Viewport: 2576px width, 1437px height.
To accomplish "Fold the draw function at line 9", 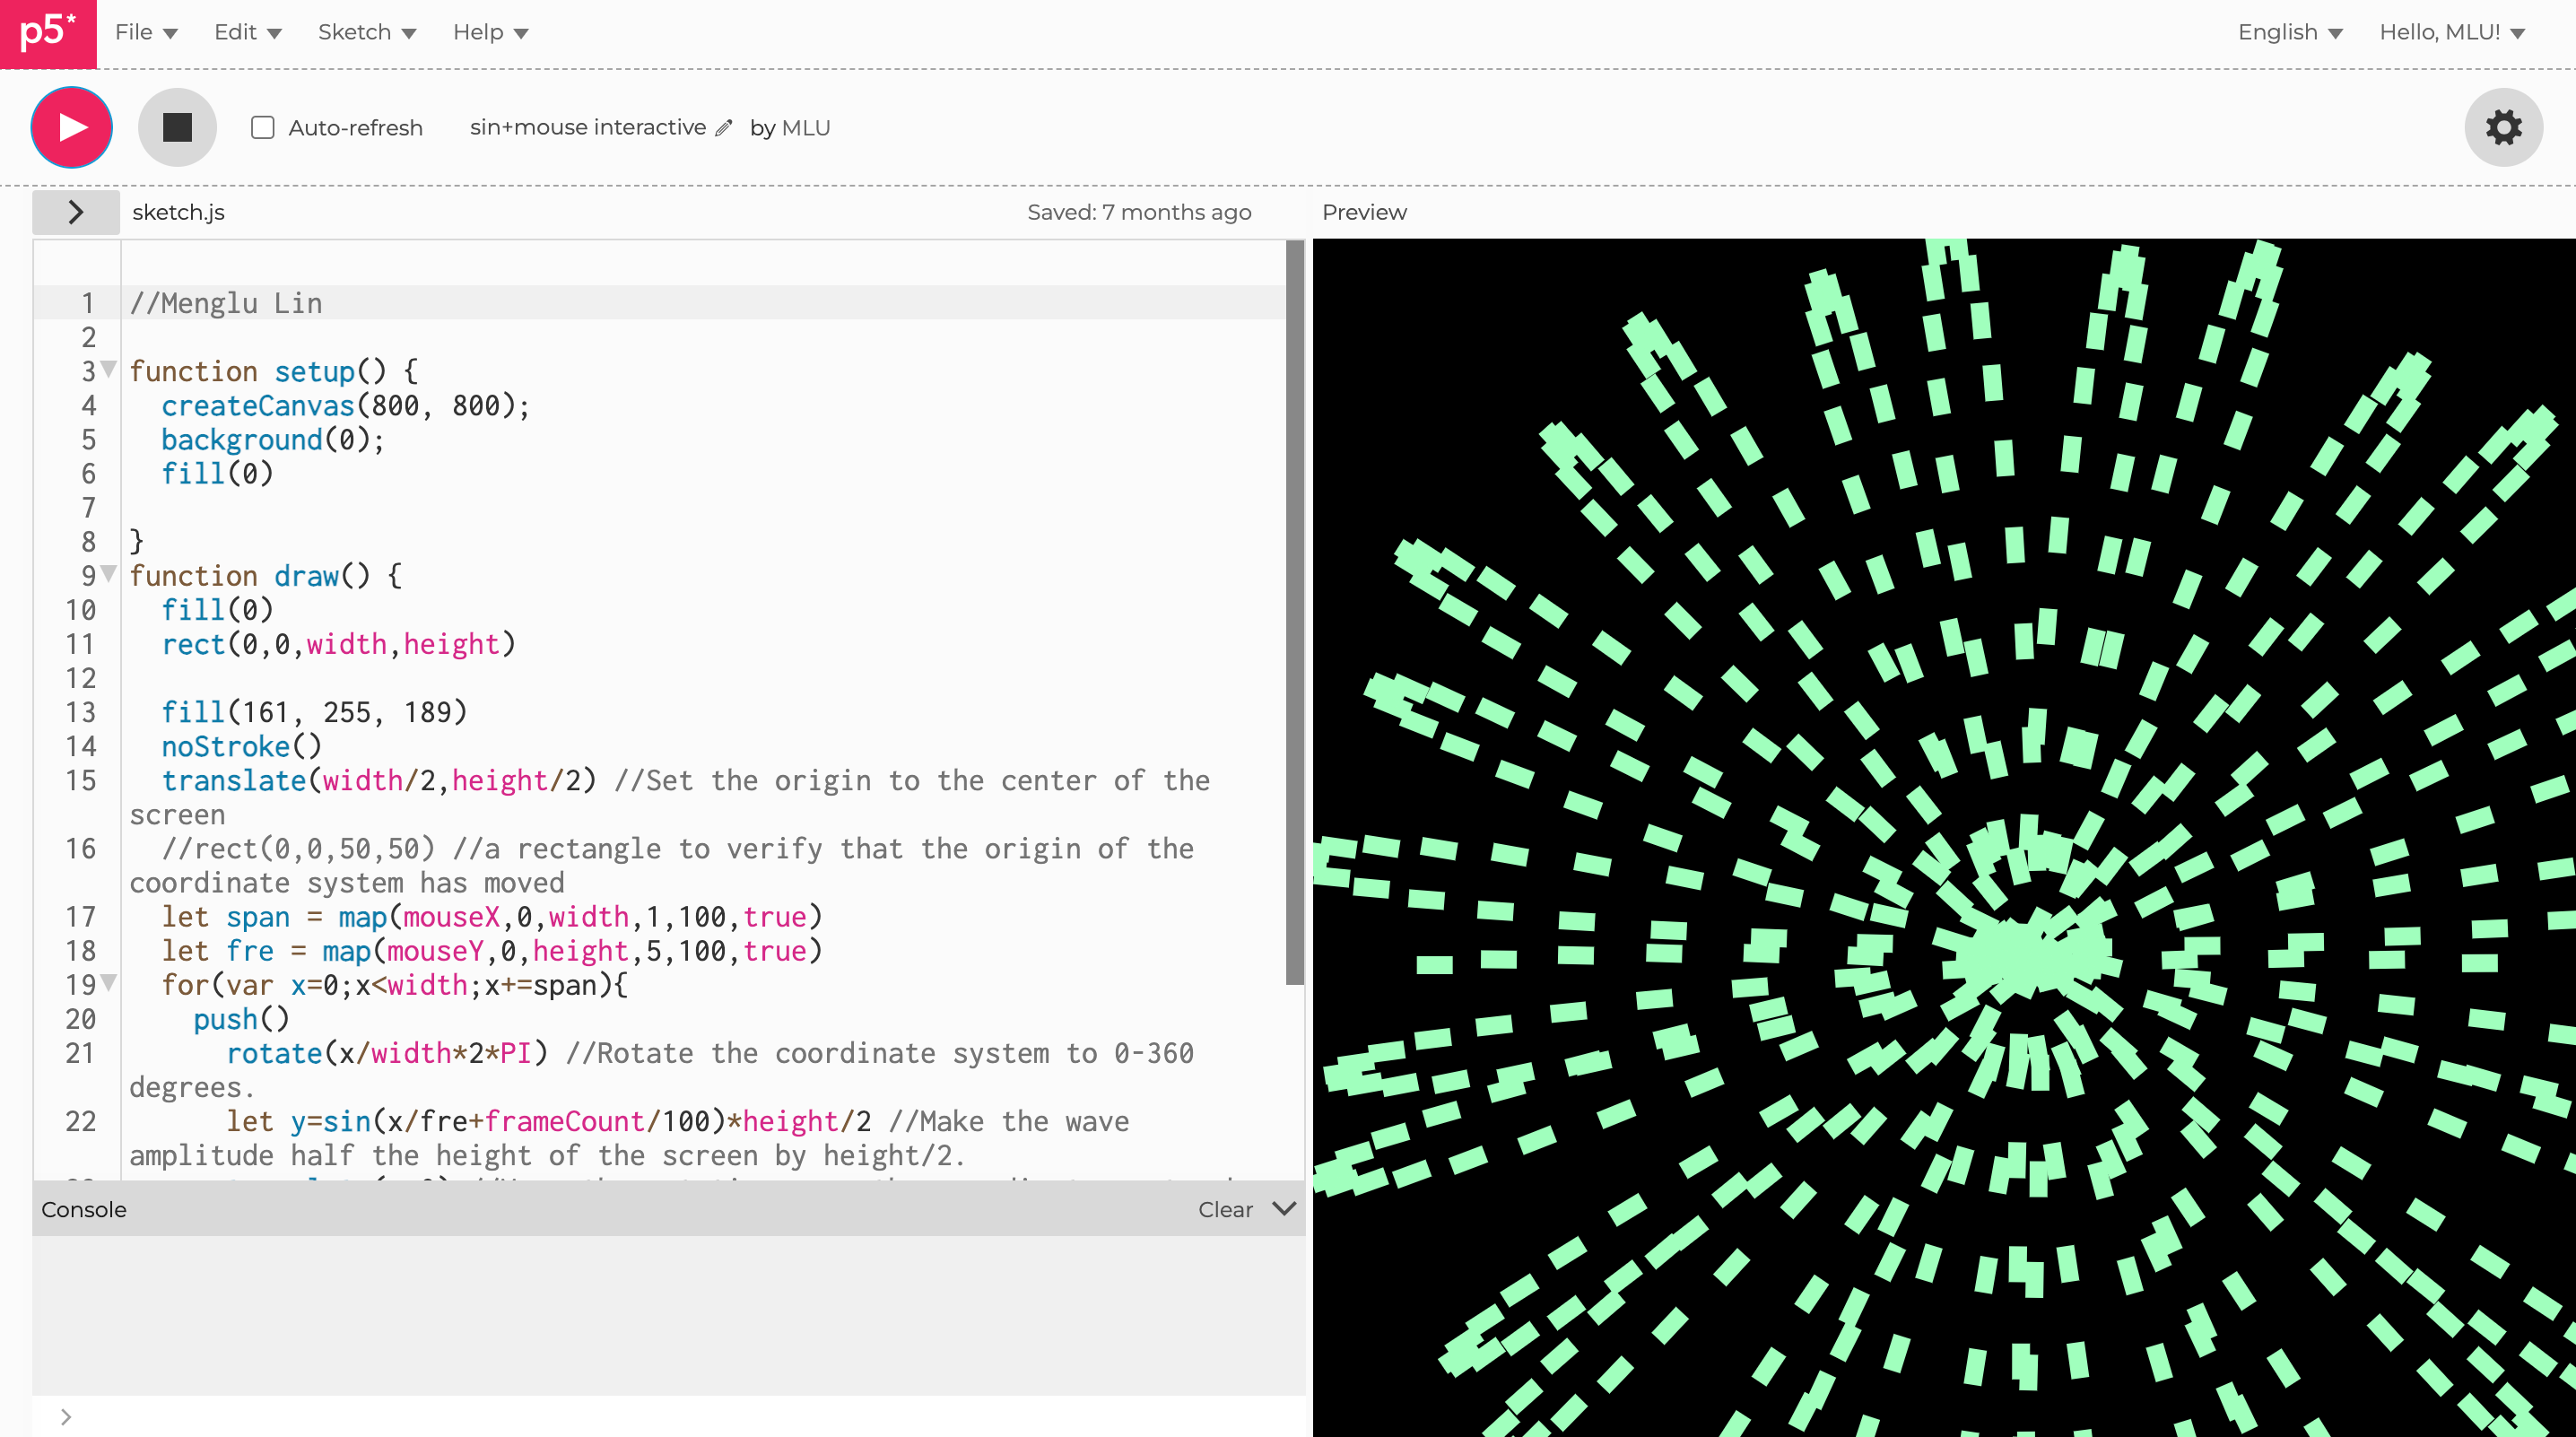I will [x=109, y=574].
